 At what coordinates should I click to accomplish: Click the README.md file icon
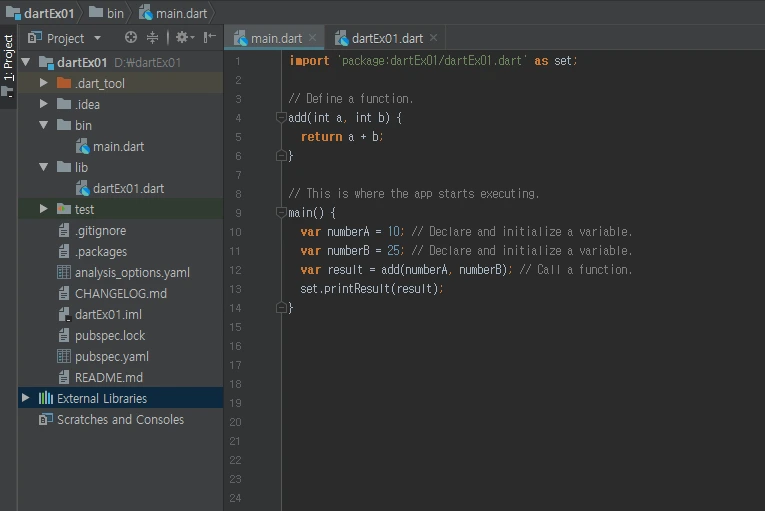[x=64, y=377]
